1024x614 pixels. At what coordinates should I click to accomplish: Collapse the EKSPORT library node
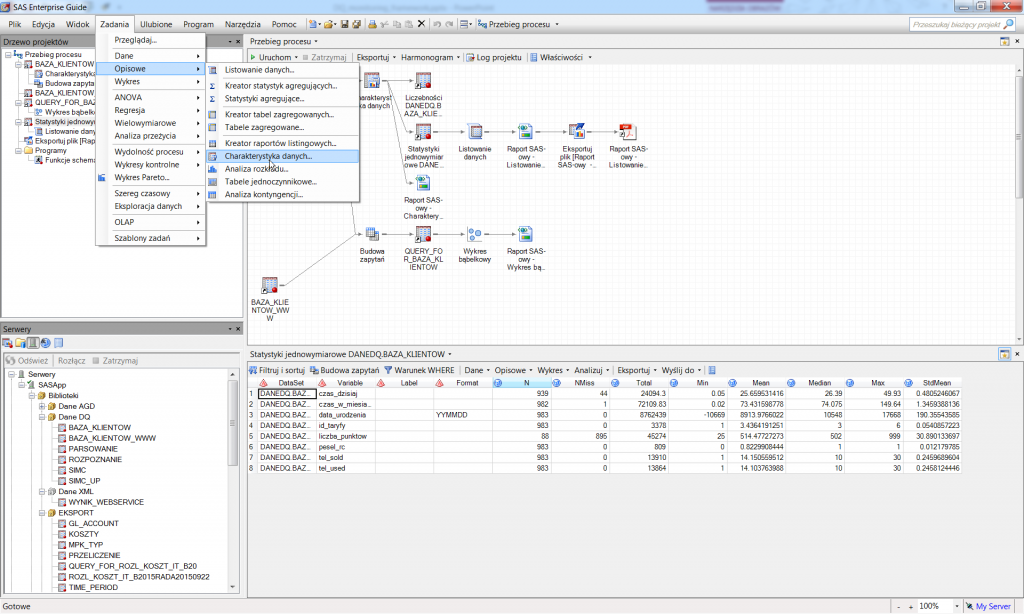[42, 513]
